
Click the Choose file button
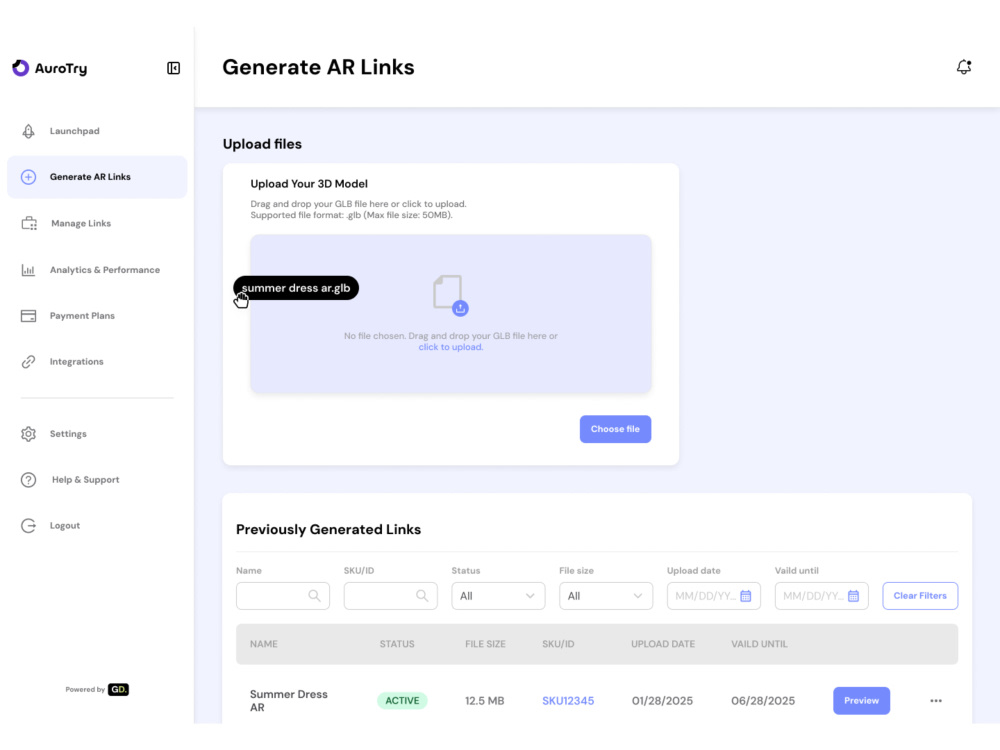pos(615,429)
